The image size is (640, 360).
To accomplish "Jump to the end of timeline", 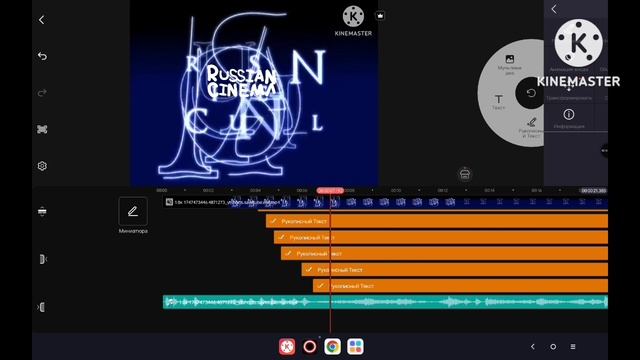I will coord(41,307).
